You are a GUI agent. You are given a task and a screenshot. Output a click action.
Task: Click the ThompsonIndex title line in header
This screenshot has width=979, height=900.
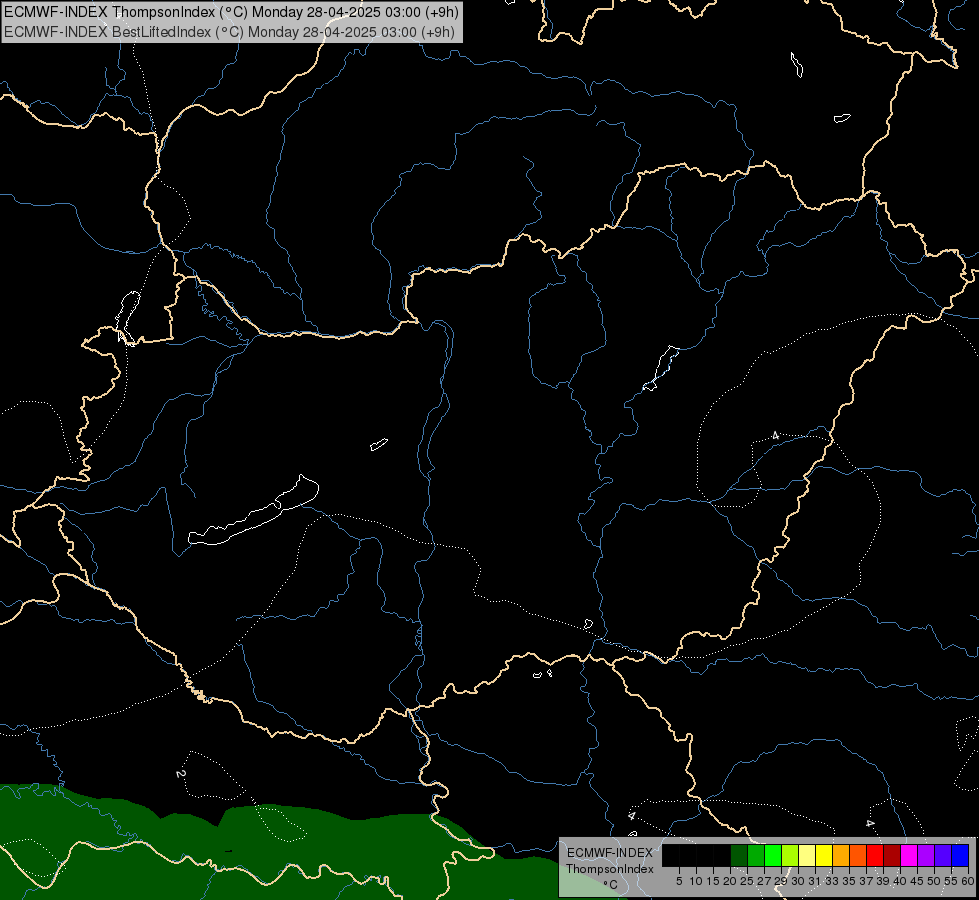click(231, 11)
